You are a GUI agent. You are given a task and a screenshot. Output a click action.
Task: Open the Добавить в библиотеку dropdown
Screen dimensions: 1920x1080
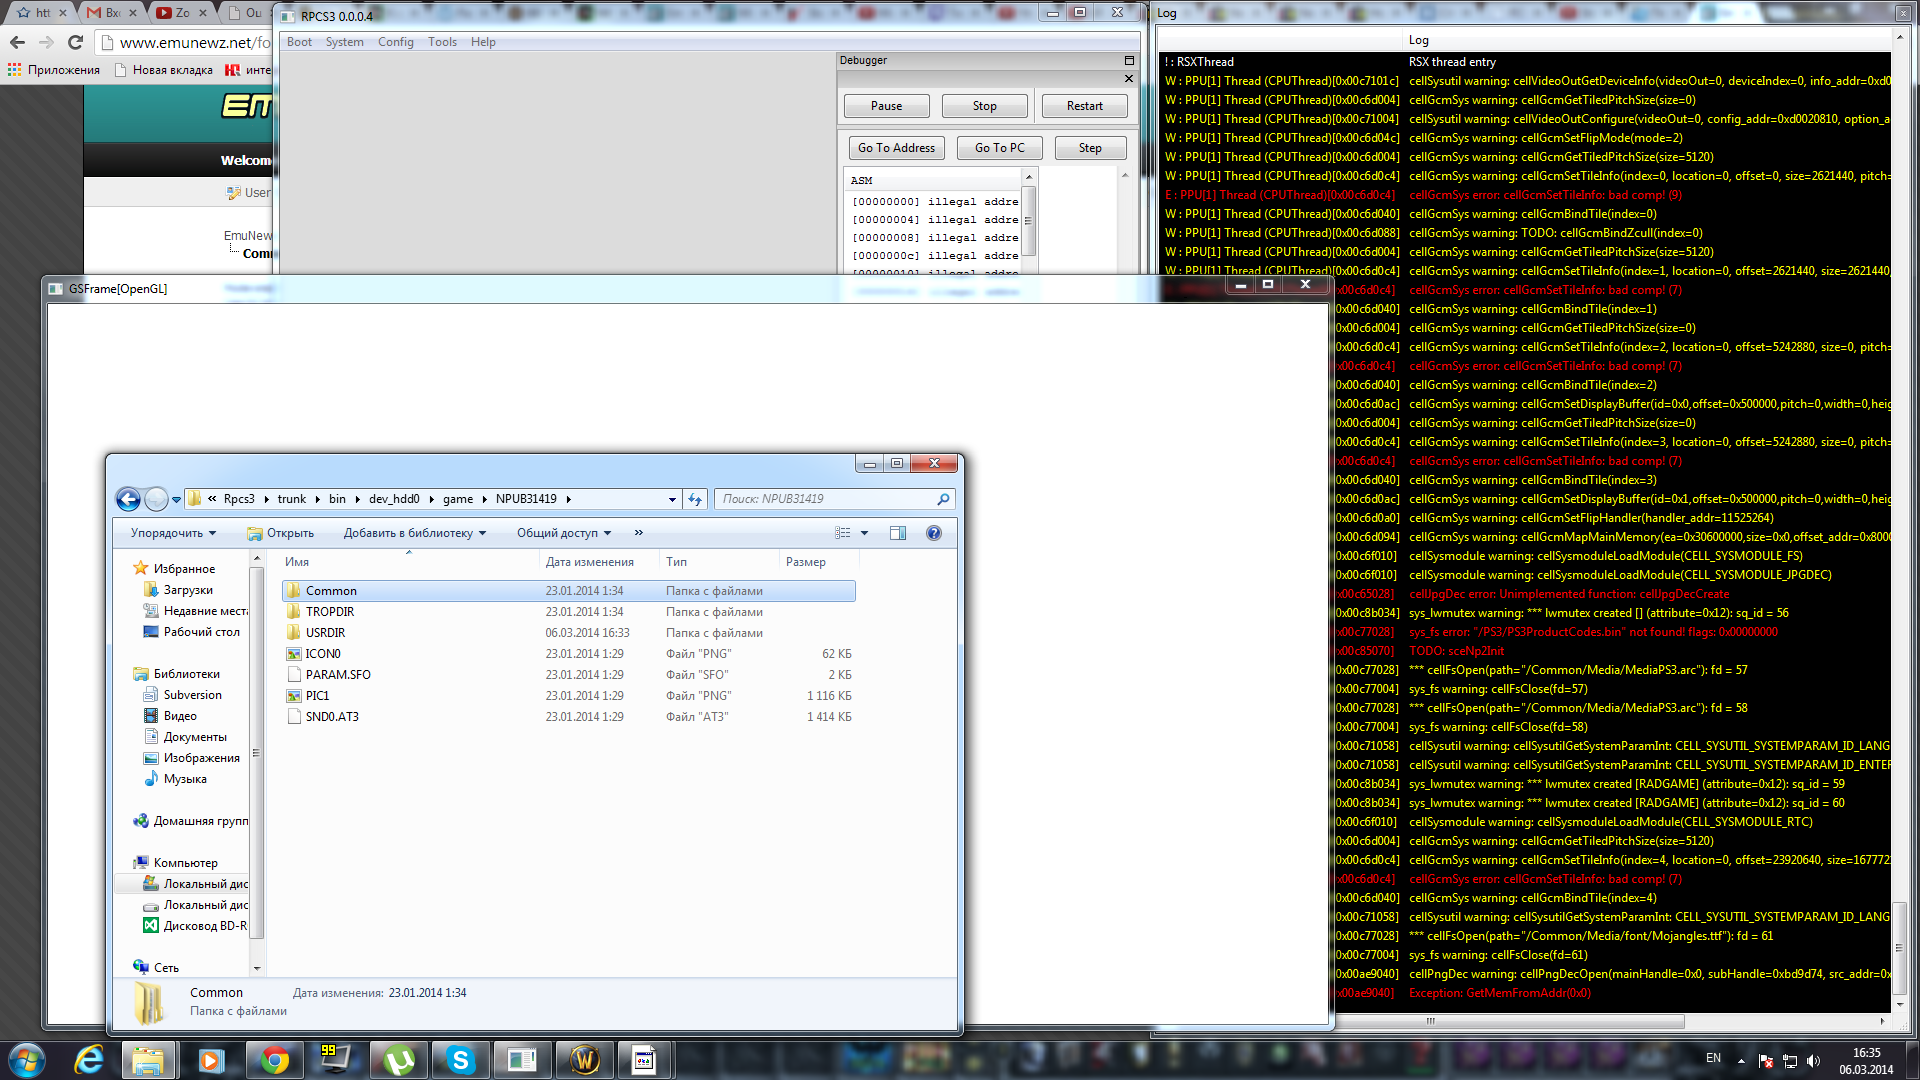pyautogui.click(x=414, y=533)
